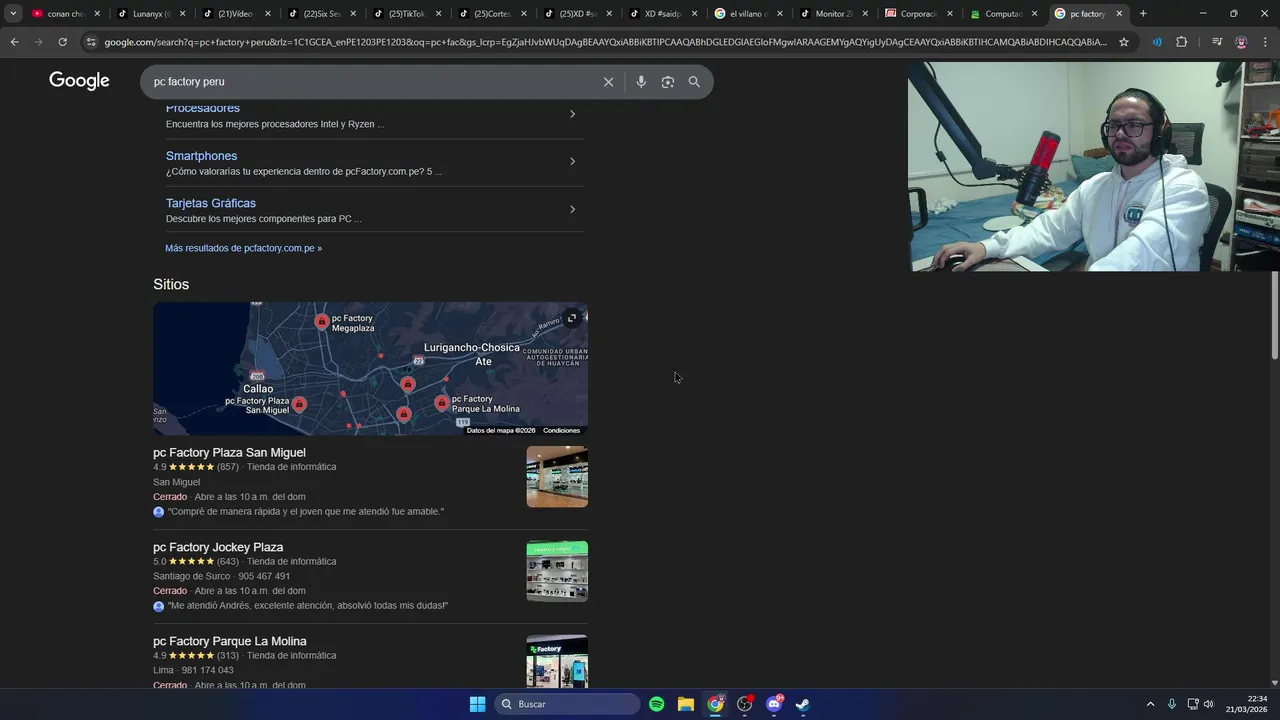Screen dimensions: 1280x720
Task: Go back to the previous page
Action: (14, 42)
